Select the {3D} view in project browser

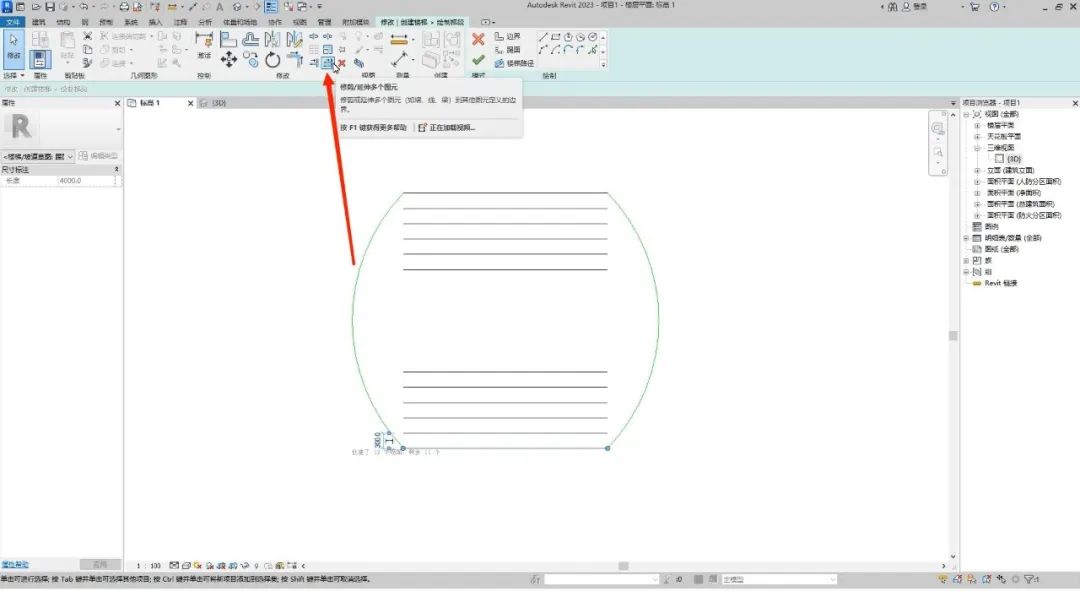(x=1013, y=159)
